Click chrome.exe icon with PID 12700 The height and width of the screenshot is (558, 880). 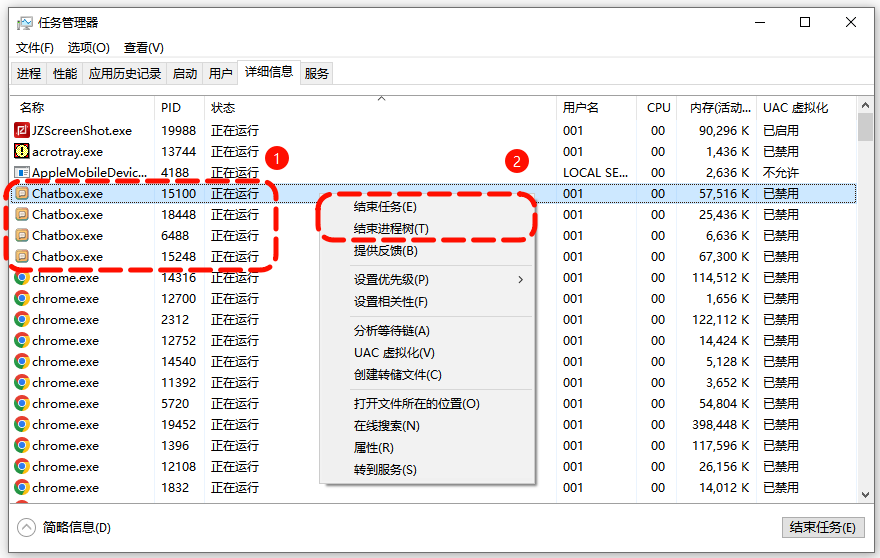click(21, 299)
